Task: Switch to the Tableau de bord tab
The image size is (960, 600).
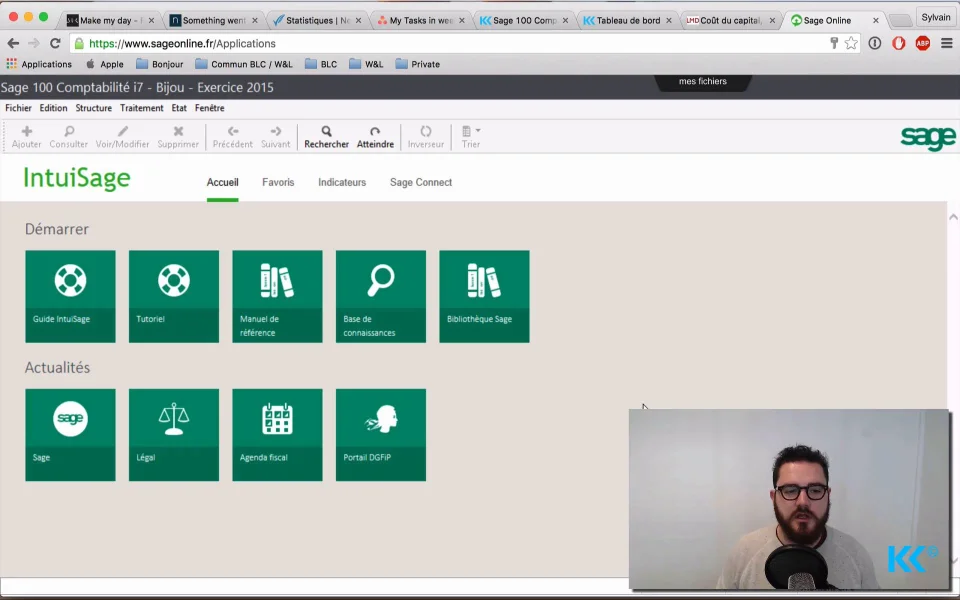Action: [628, 20]
